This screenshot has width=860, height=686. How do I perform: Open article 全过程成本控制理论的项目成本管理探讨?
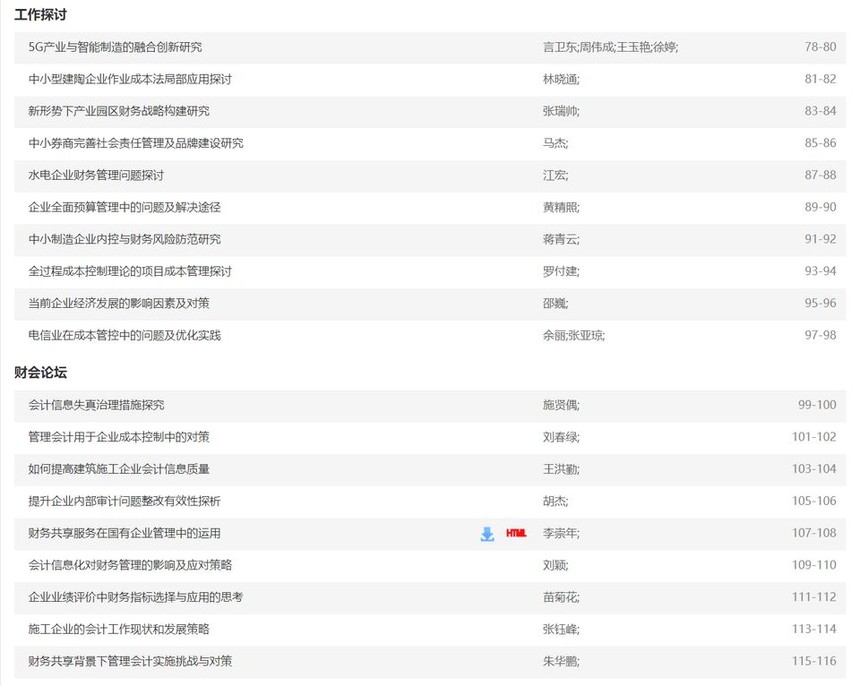pyautogui.click(x=130, y=271)
